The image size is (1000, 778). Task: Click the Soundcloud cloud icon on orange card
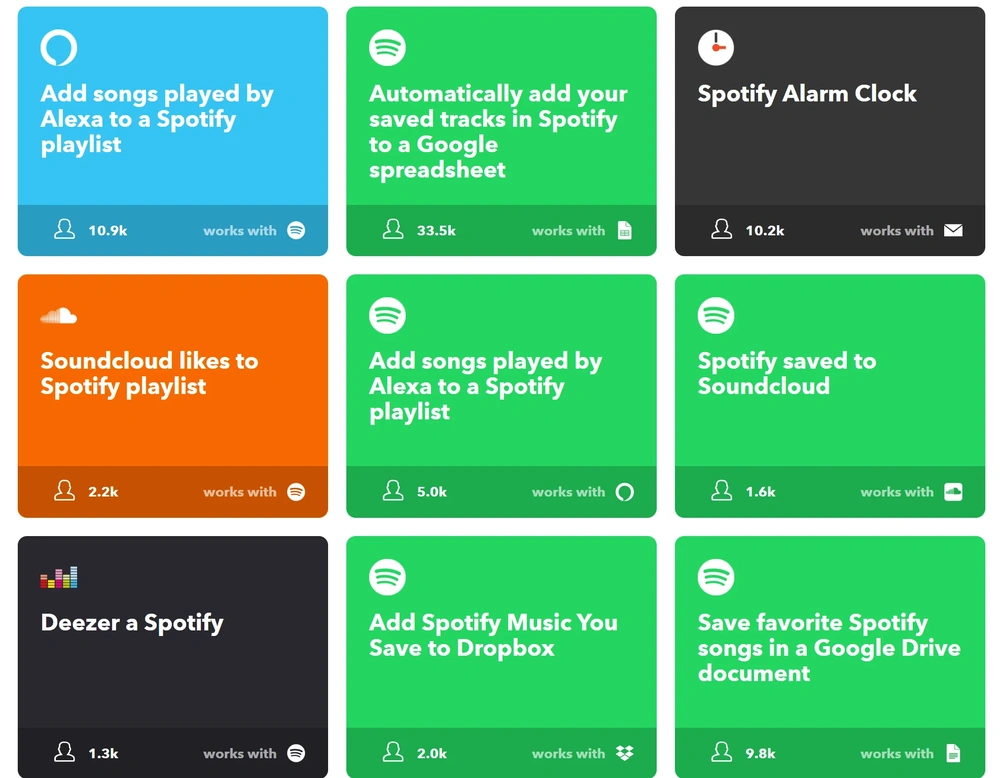[x=59, y=316]
